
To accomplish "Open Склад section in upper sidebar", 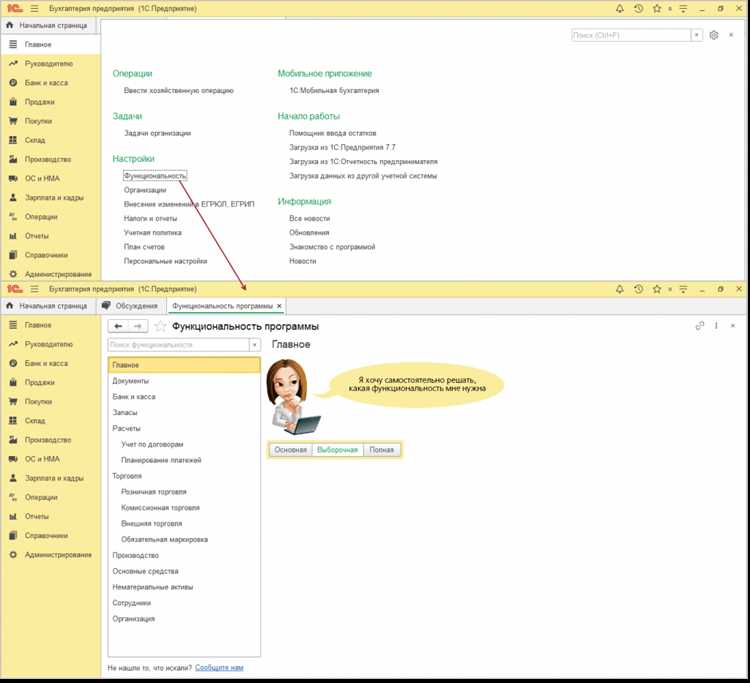I will [x=35, y=140].
